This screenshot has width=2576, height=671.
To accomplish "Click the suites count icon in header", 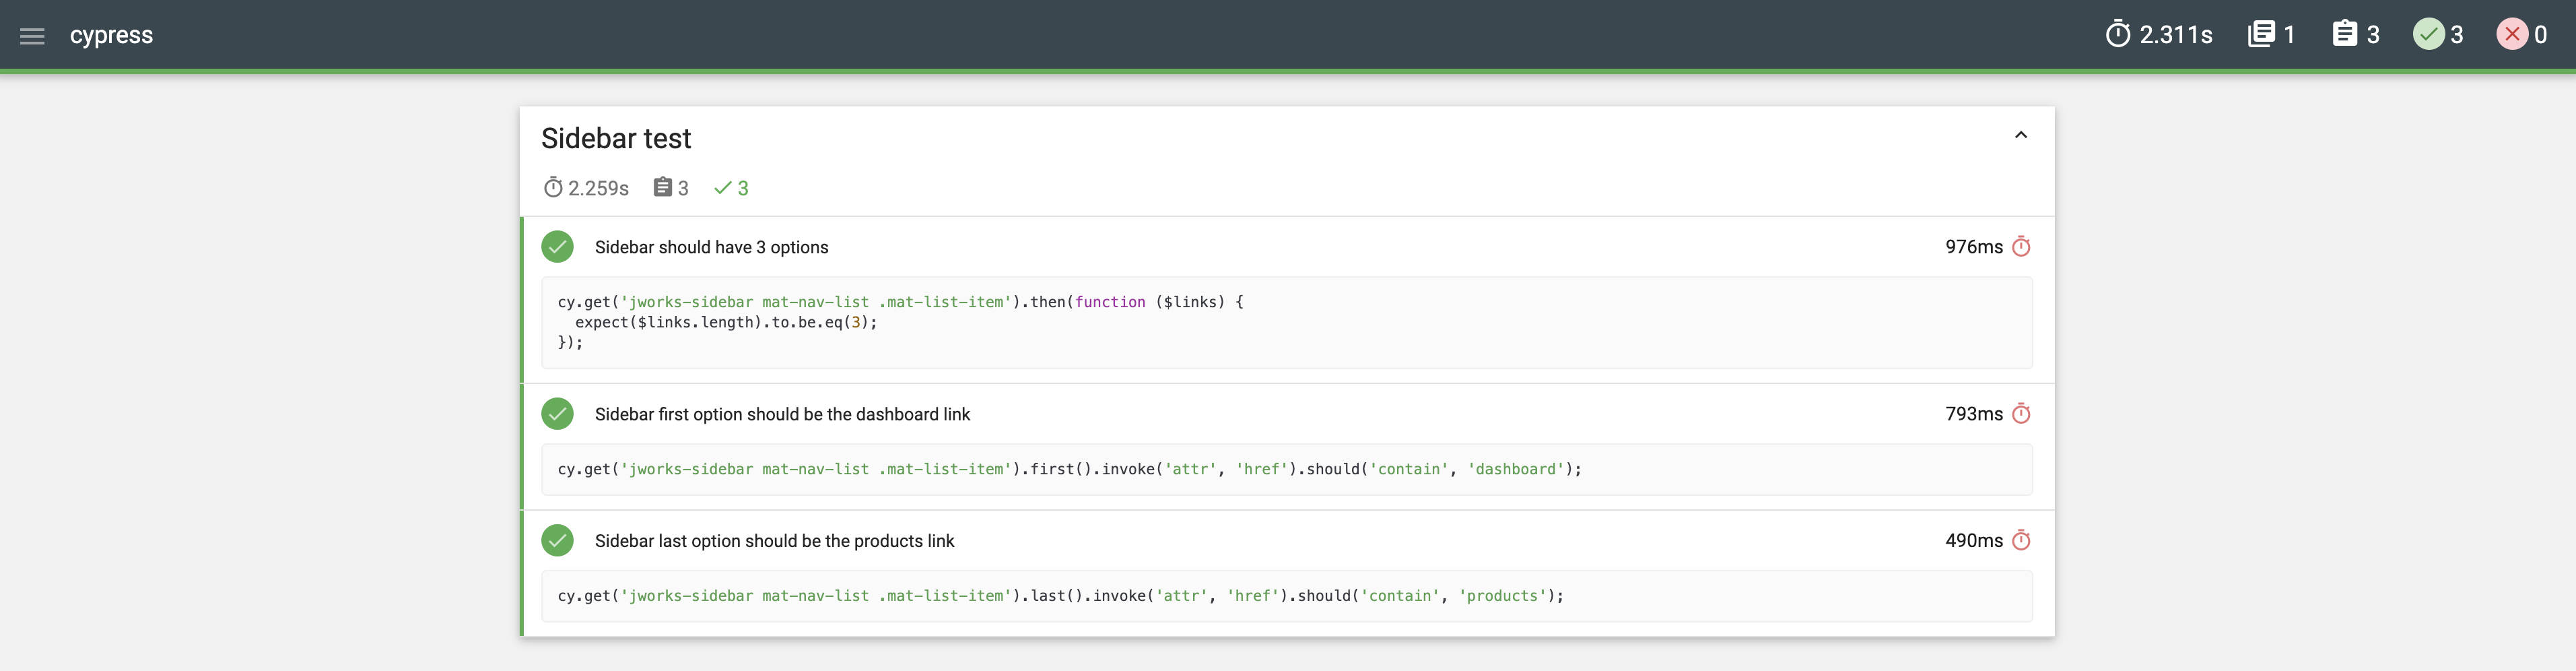I will [x=2260, y=35].
